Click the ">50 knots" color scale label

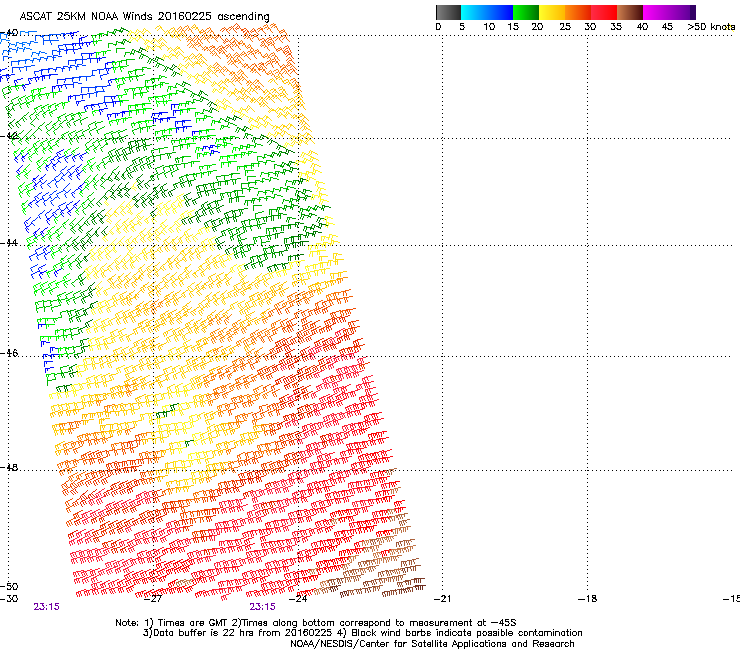[711, 26]
